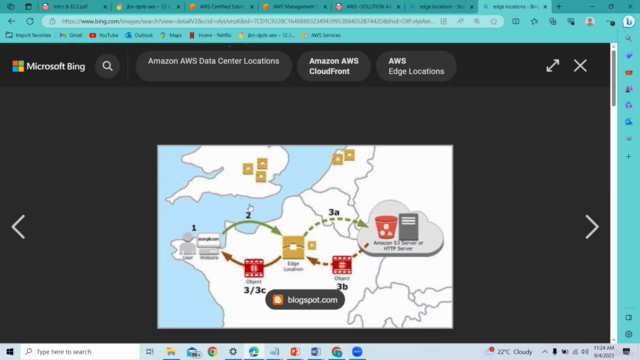Go to Microsoft Bing home logo
The height and width of the screenshot is (360, 640).
coord(49,66)
